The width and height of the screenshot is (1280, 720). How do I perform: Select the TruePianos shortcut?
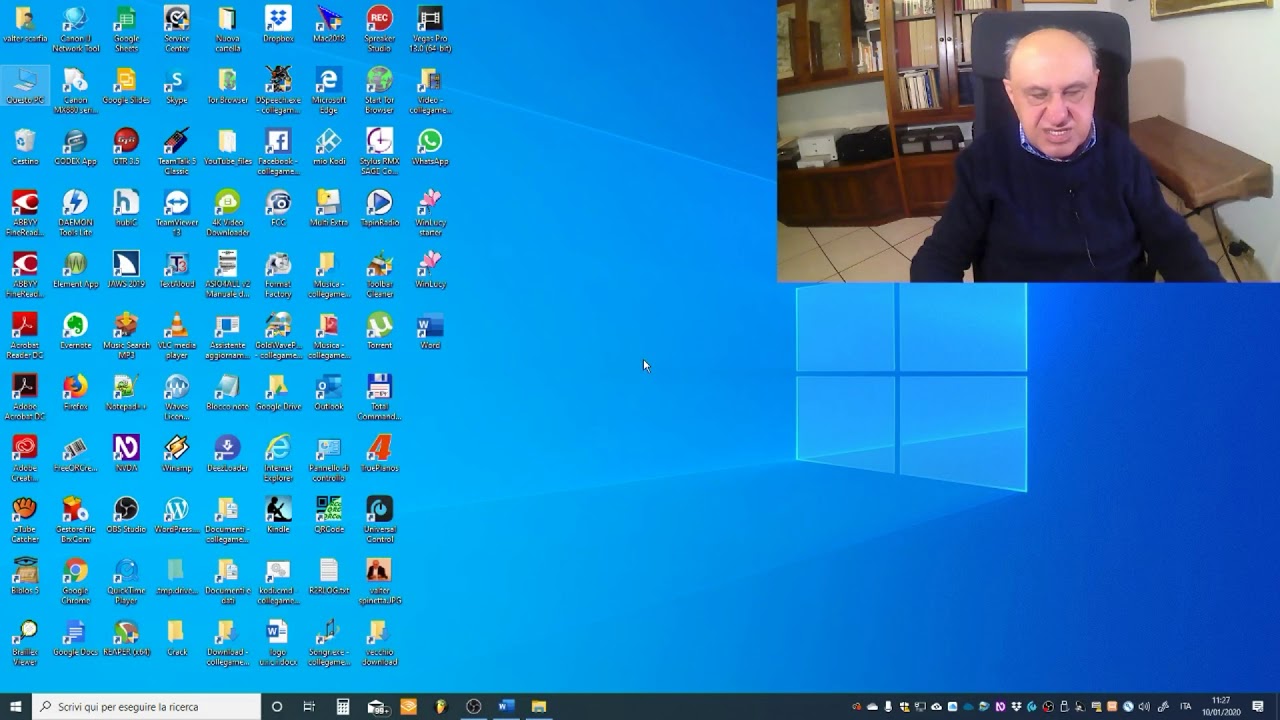[x=379, y=454]
